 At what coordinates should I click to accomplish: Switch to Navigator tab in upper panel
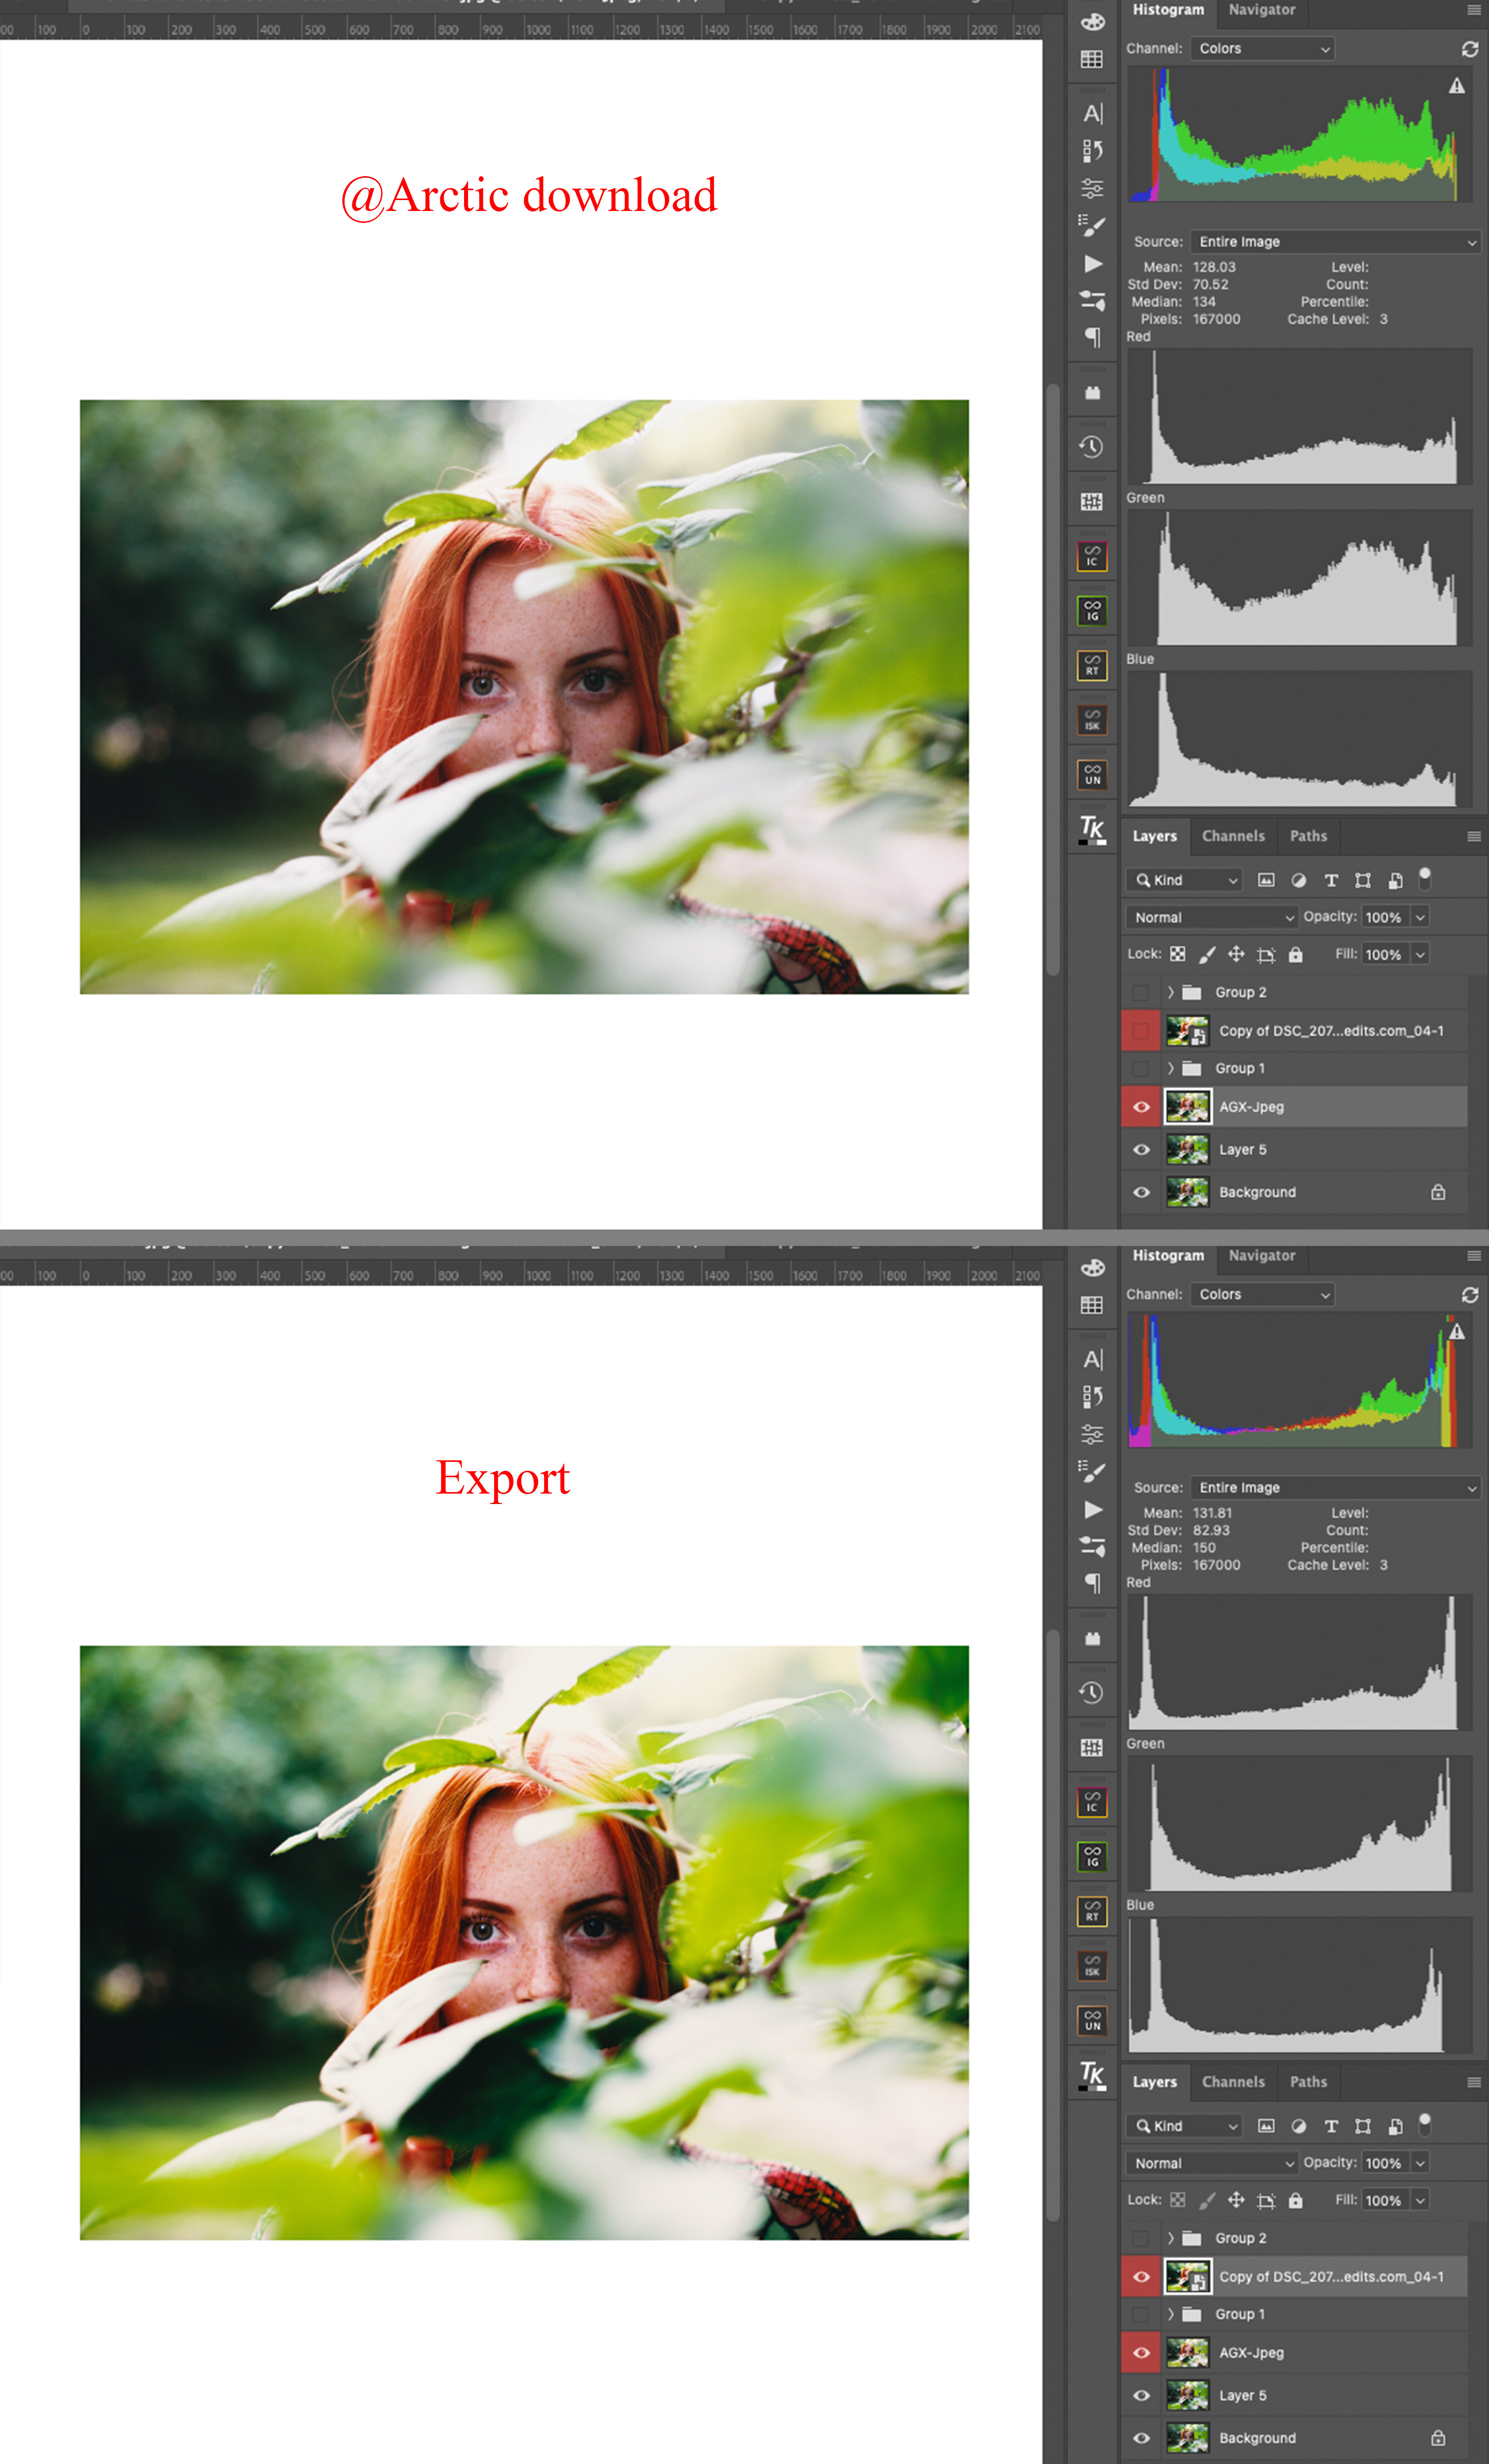pos(1261,10)
